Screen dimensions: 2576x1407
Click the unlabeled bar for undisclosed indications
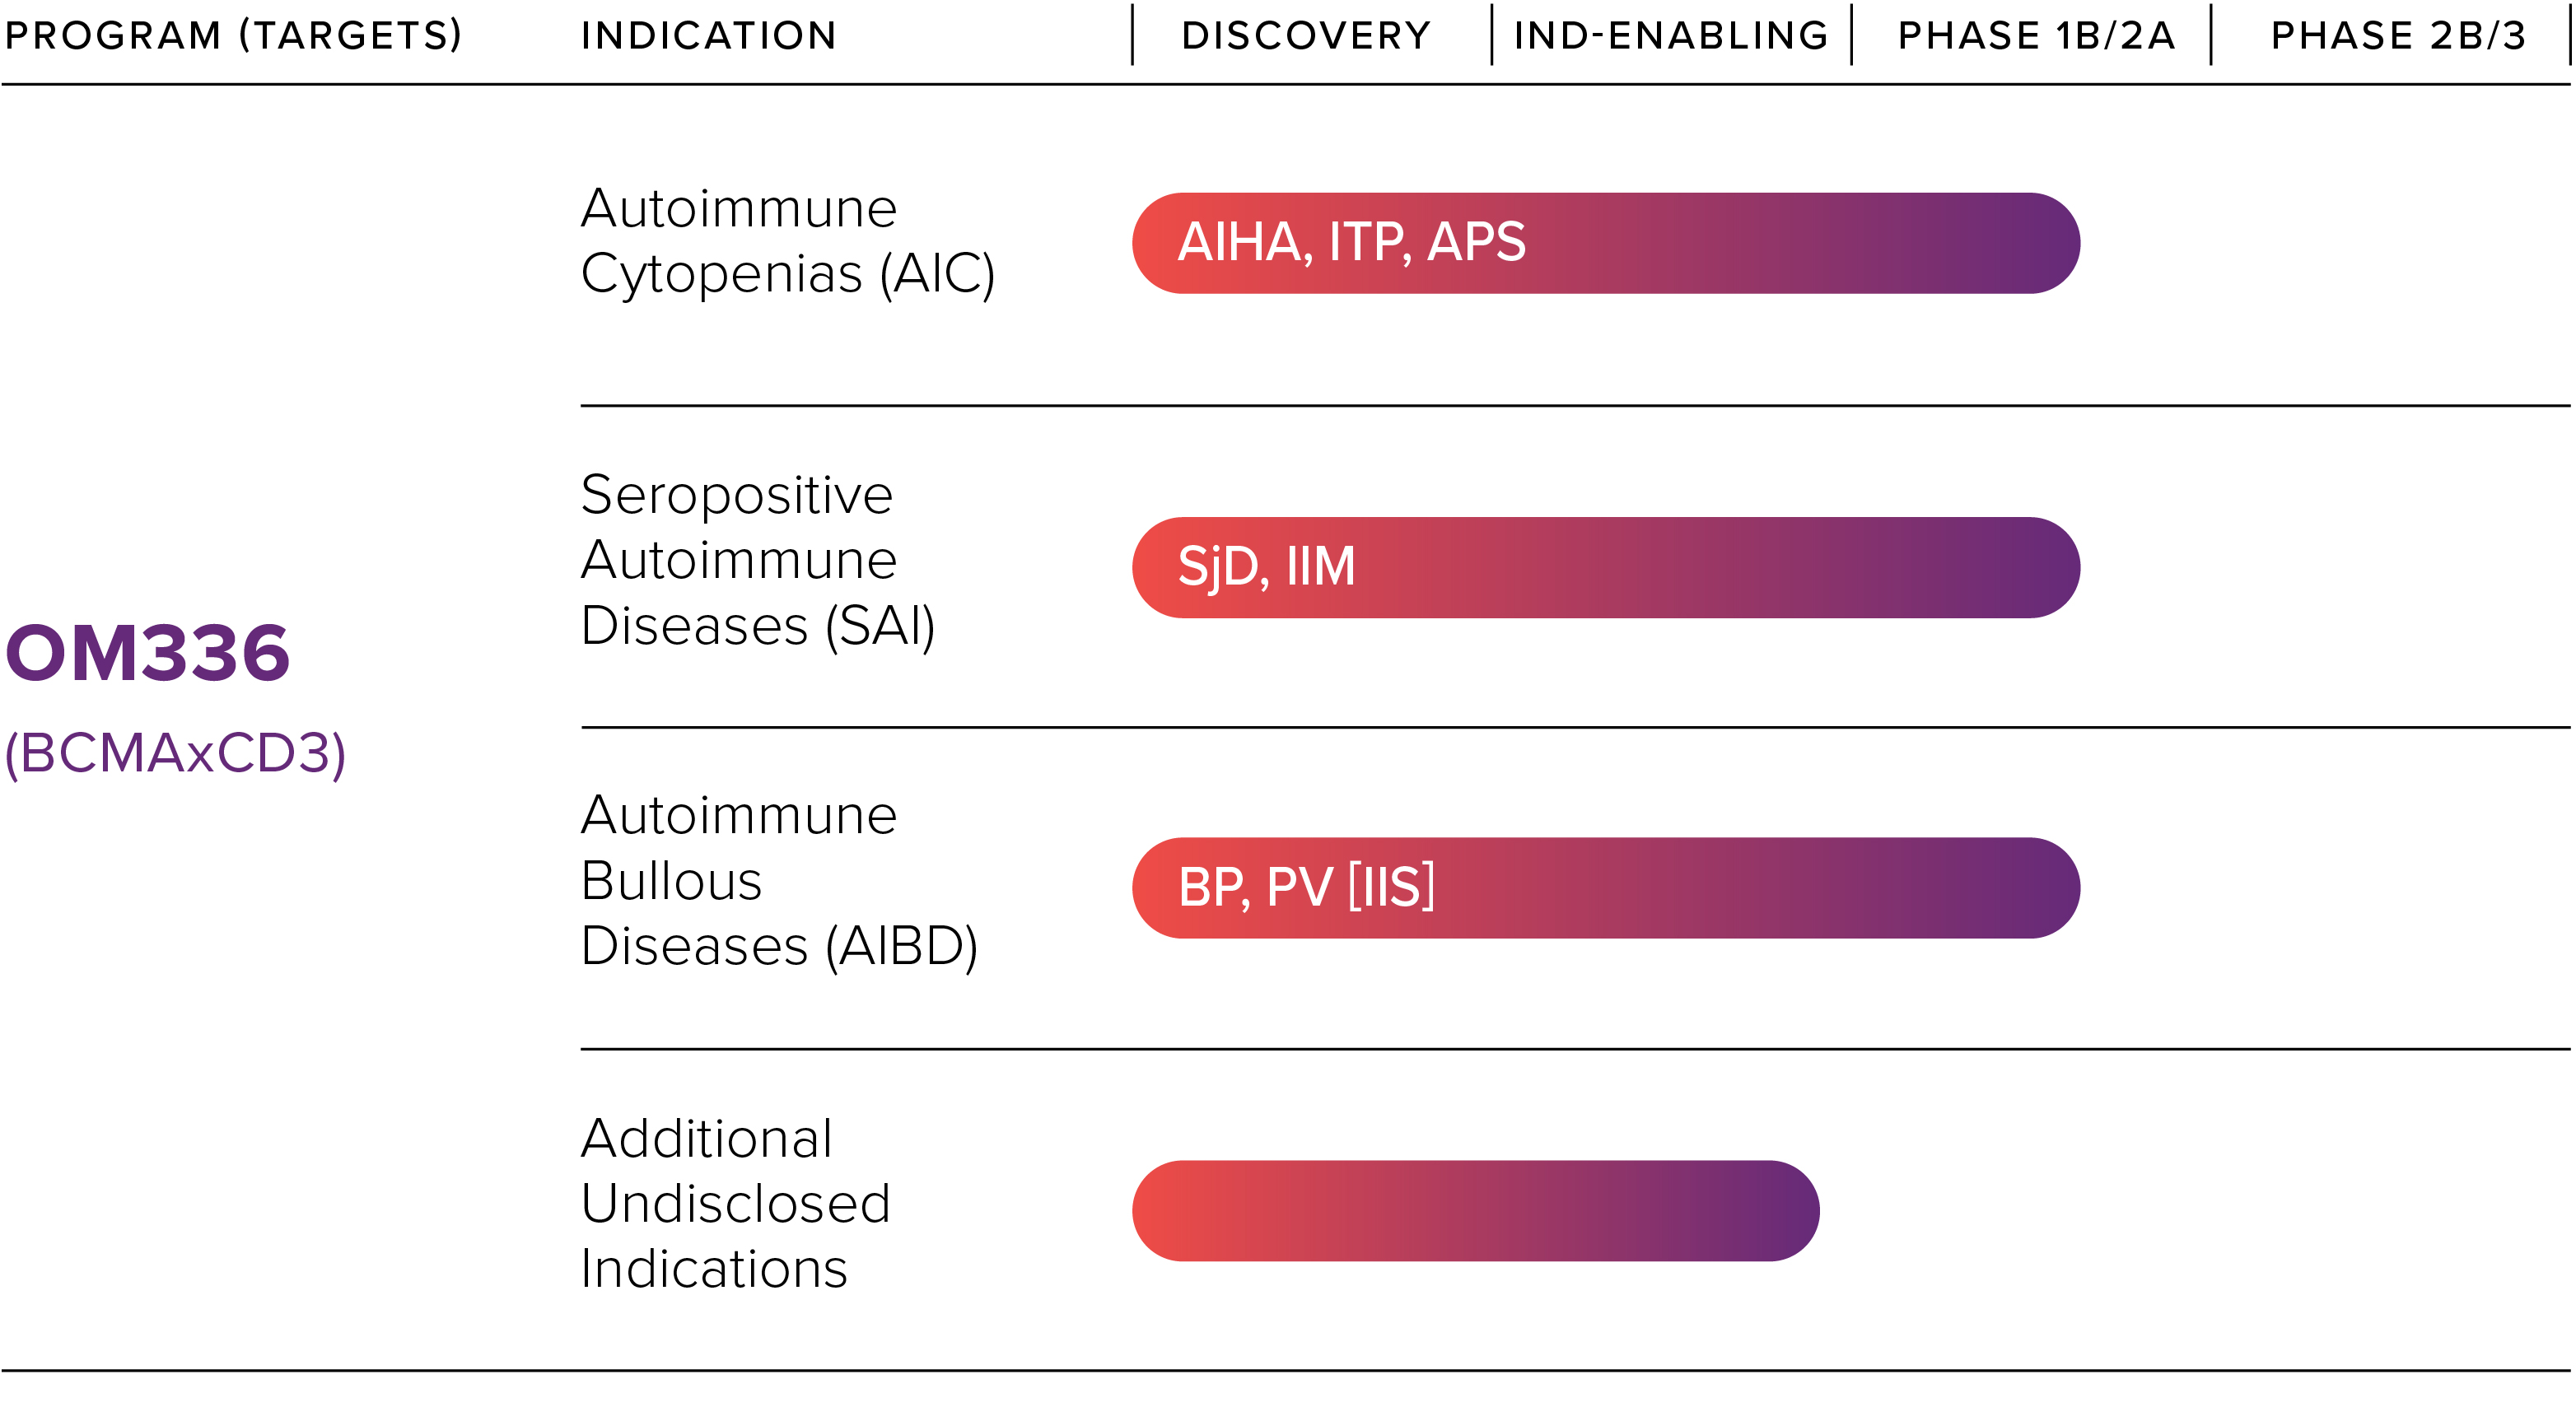[x=1475, y=1210]
